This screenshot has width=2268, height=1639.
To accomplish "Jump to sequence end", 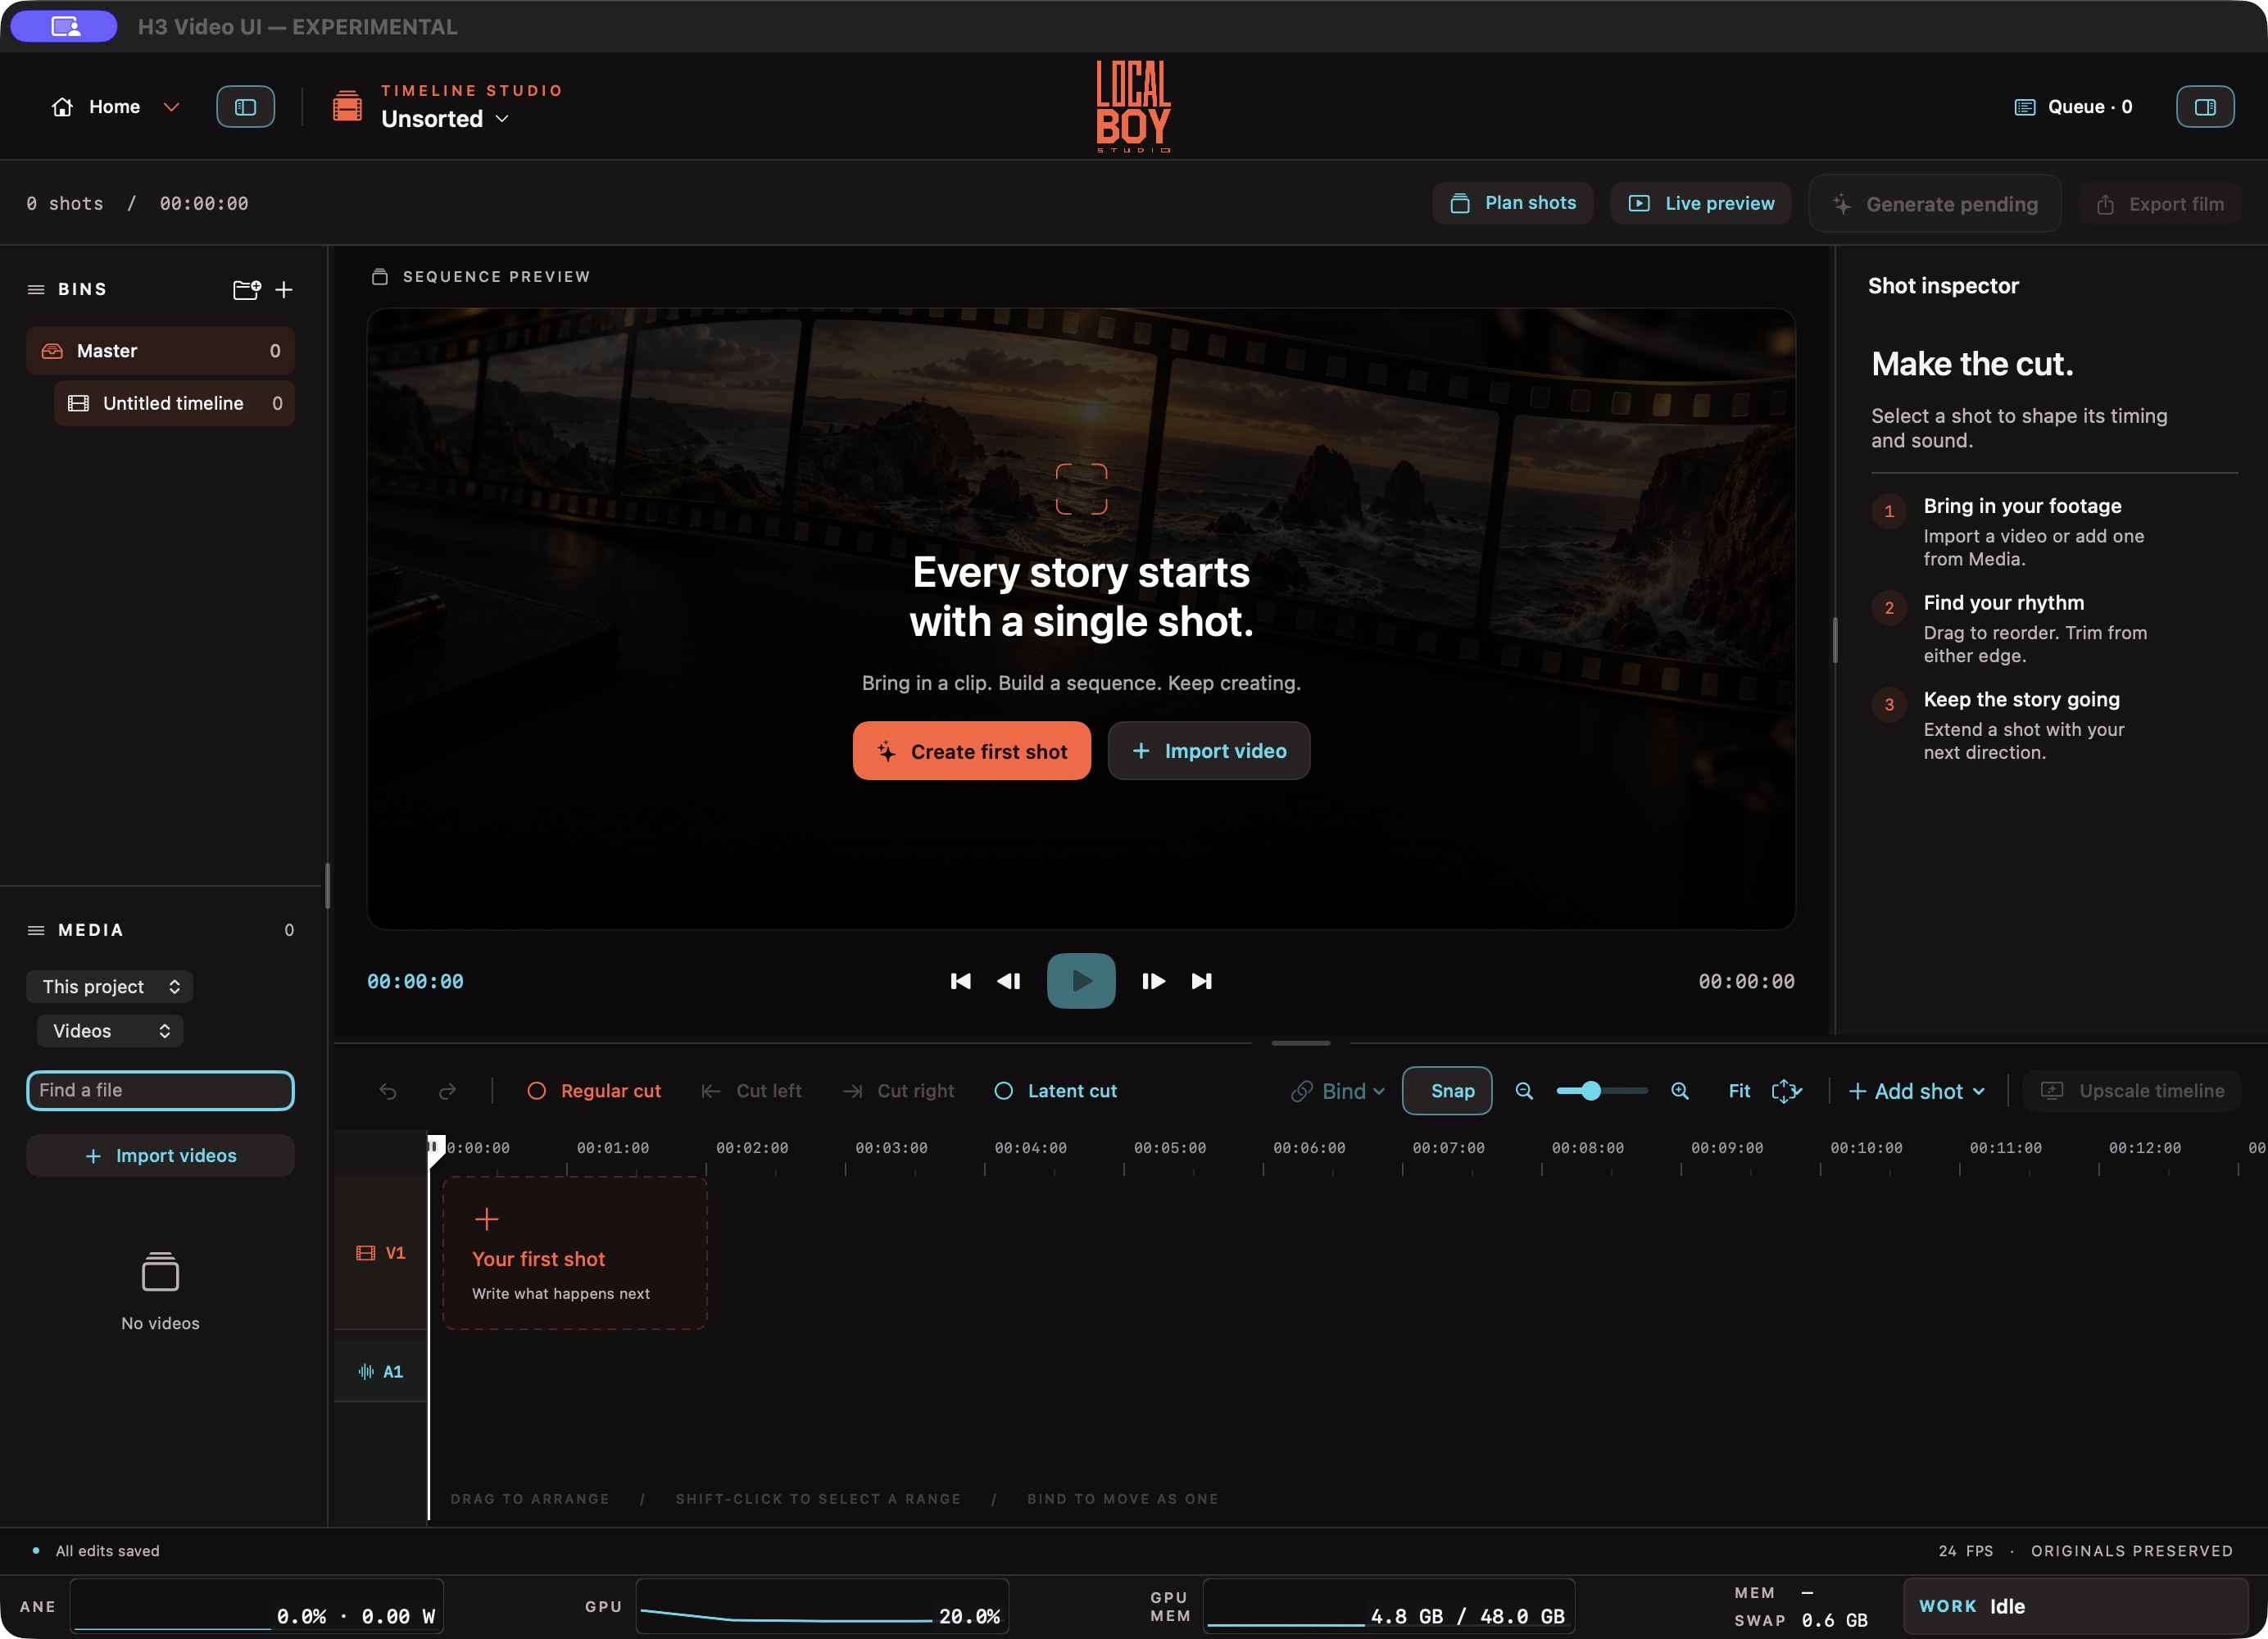I will tap(1202, 981).
